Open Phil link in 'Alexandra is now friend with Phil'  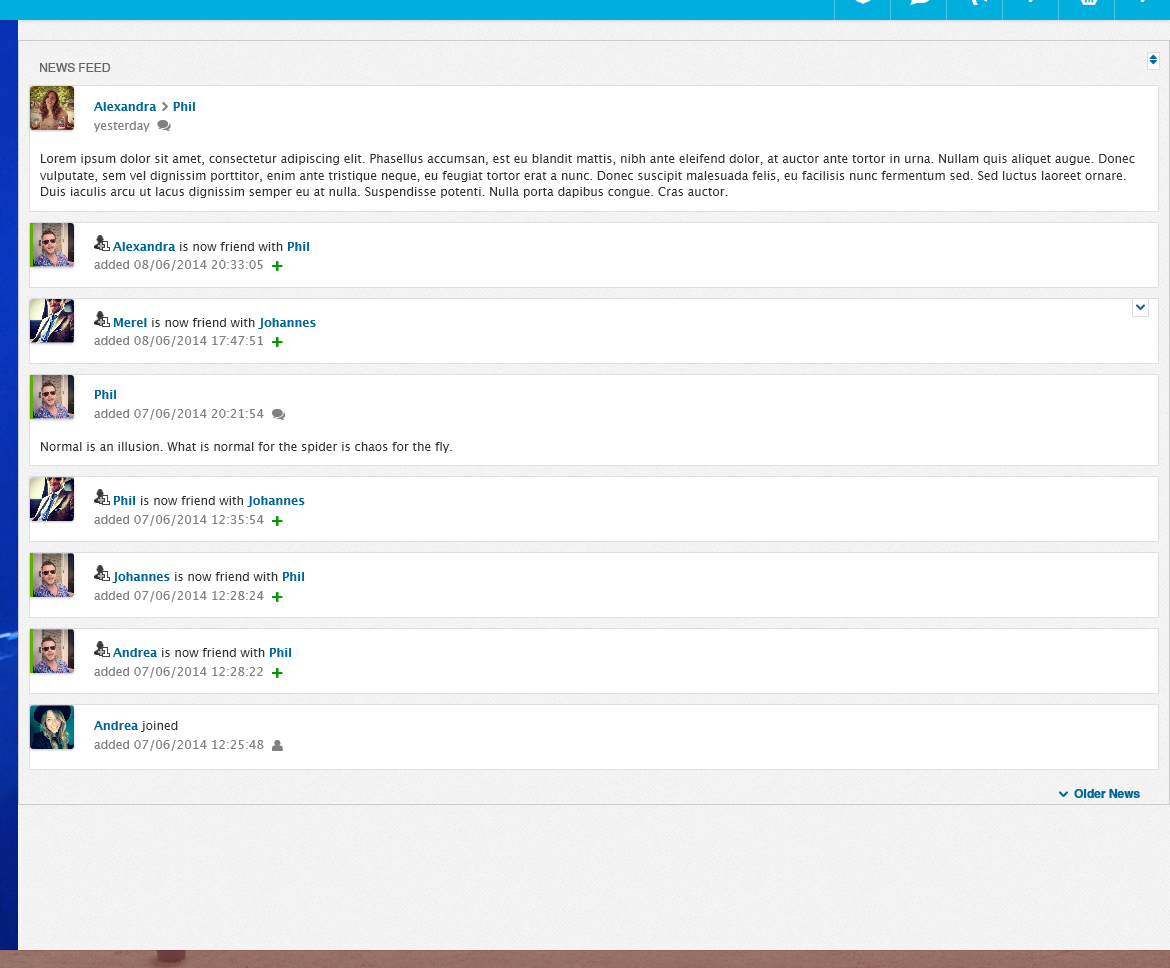pyautogui.click(x=298, y=247)
